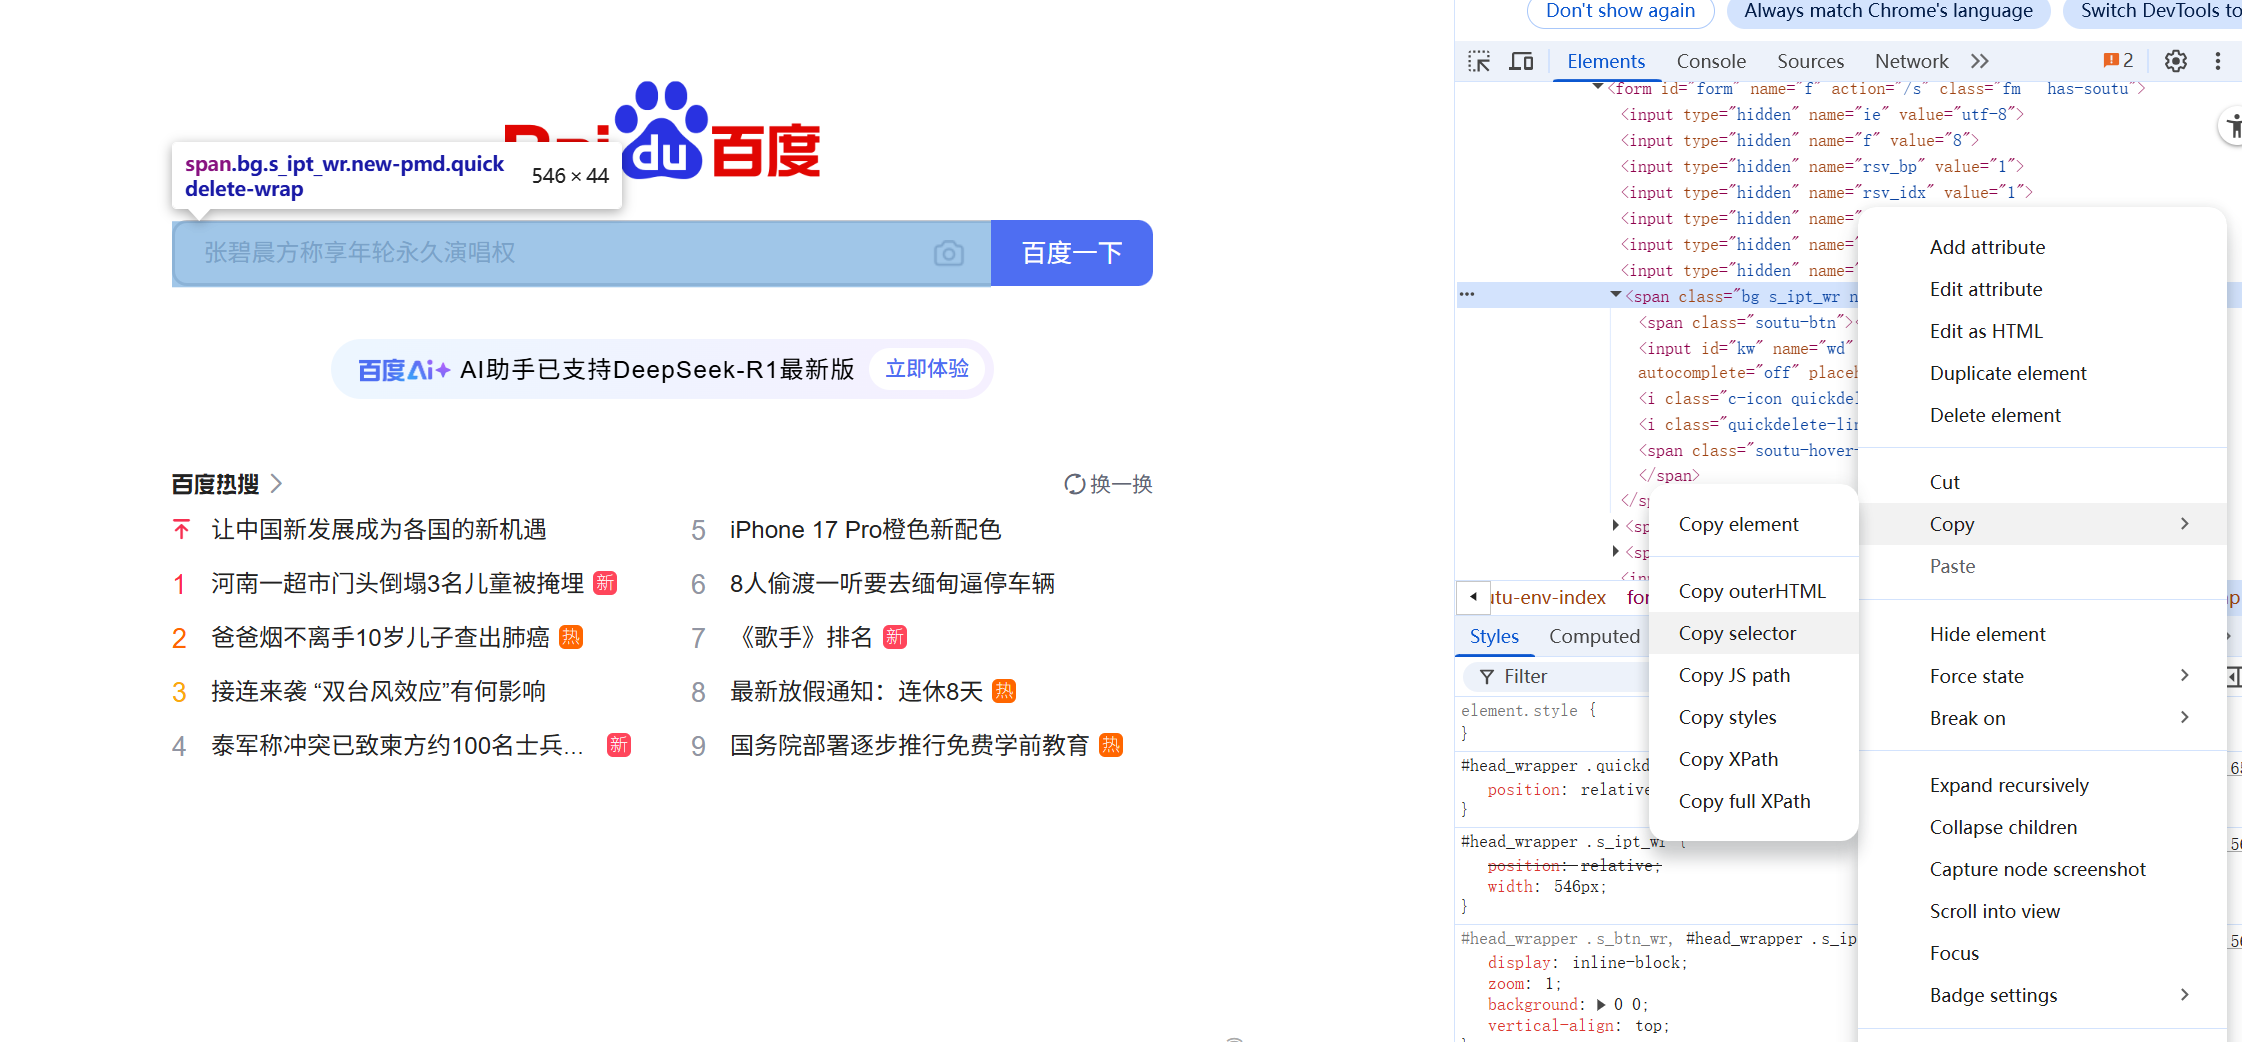
Task: Choose Copy outerHTML
Action: pyautogui.click(x=1753, y=591)
